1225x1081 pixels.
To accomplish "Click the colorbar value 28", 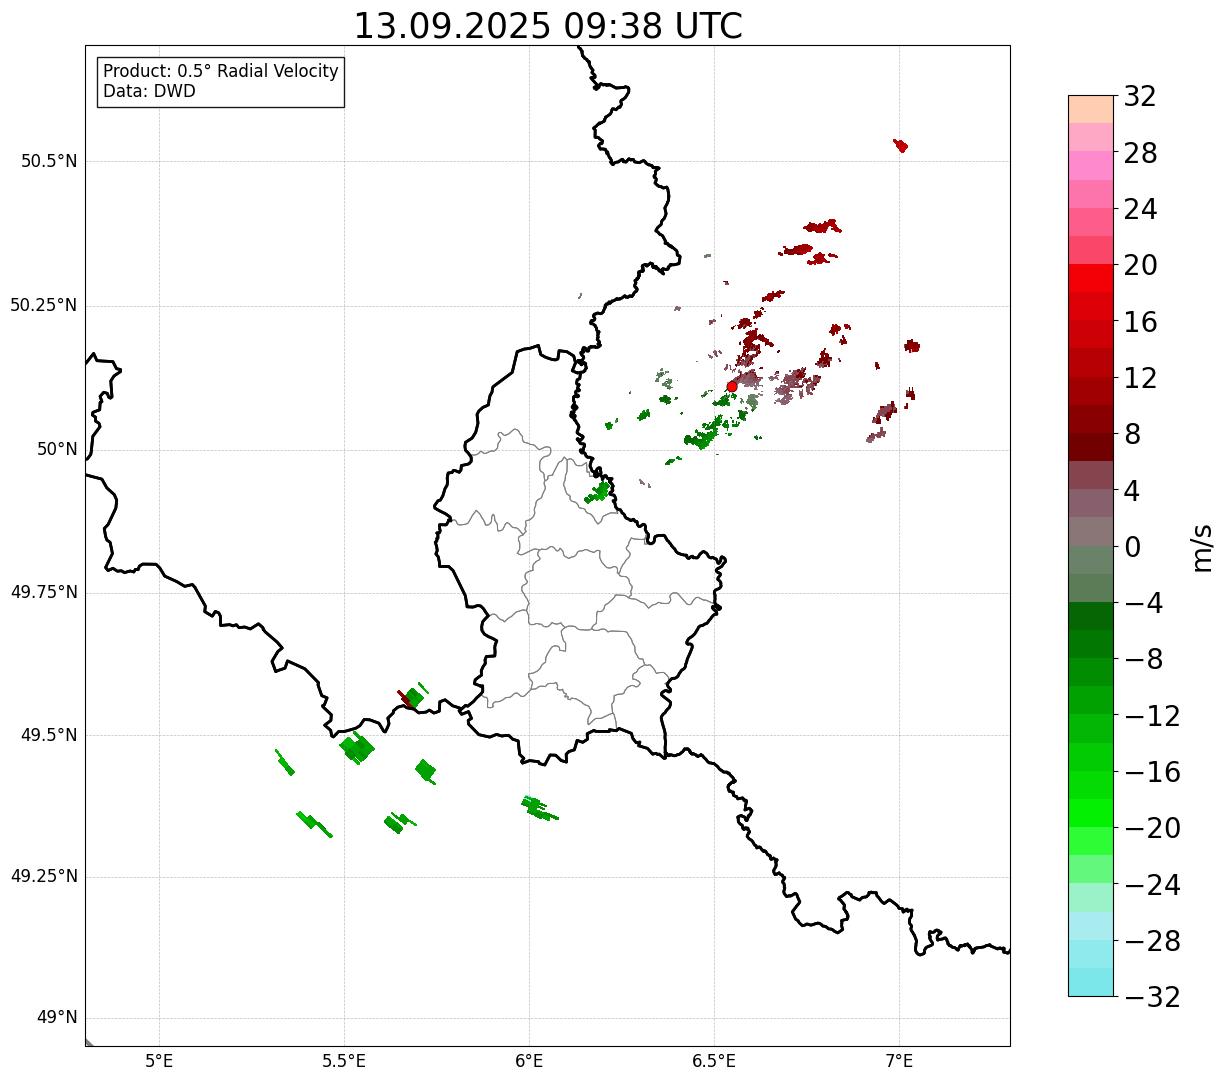I will 1140,153.
